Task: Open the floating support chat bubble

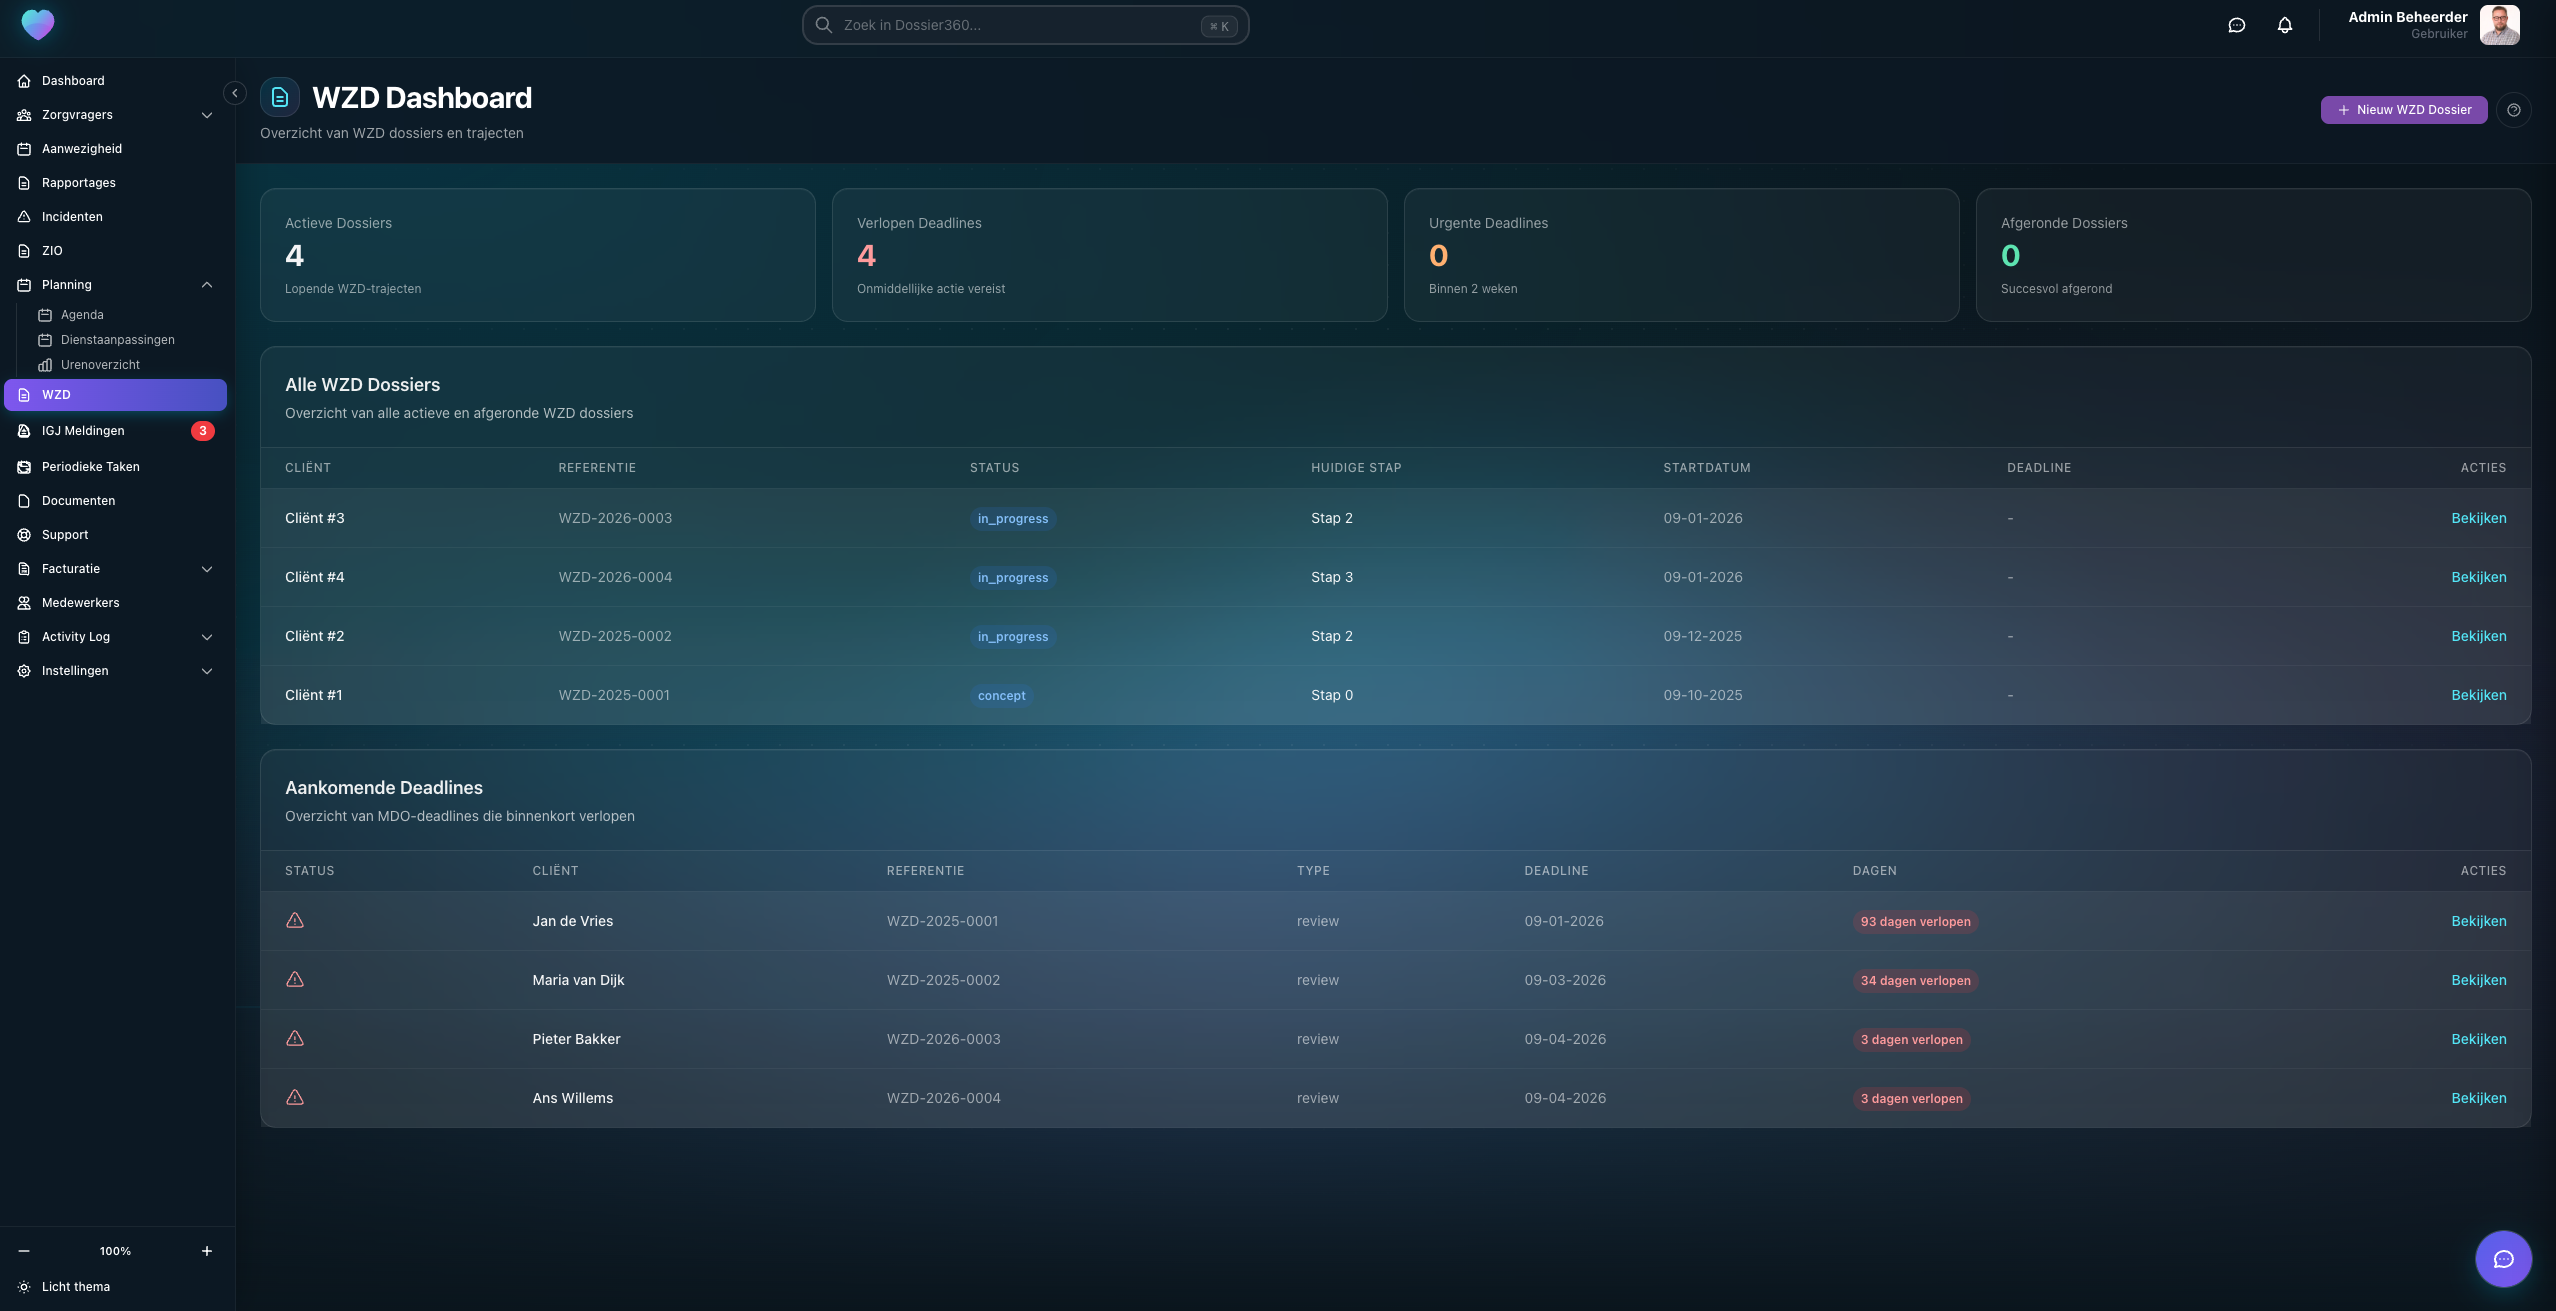Action: [2502, 1258]
